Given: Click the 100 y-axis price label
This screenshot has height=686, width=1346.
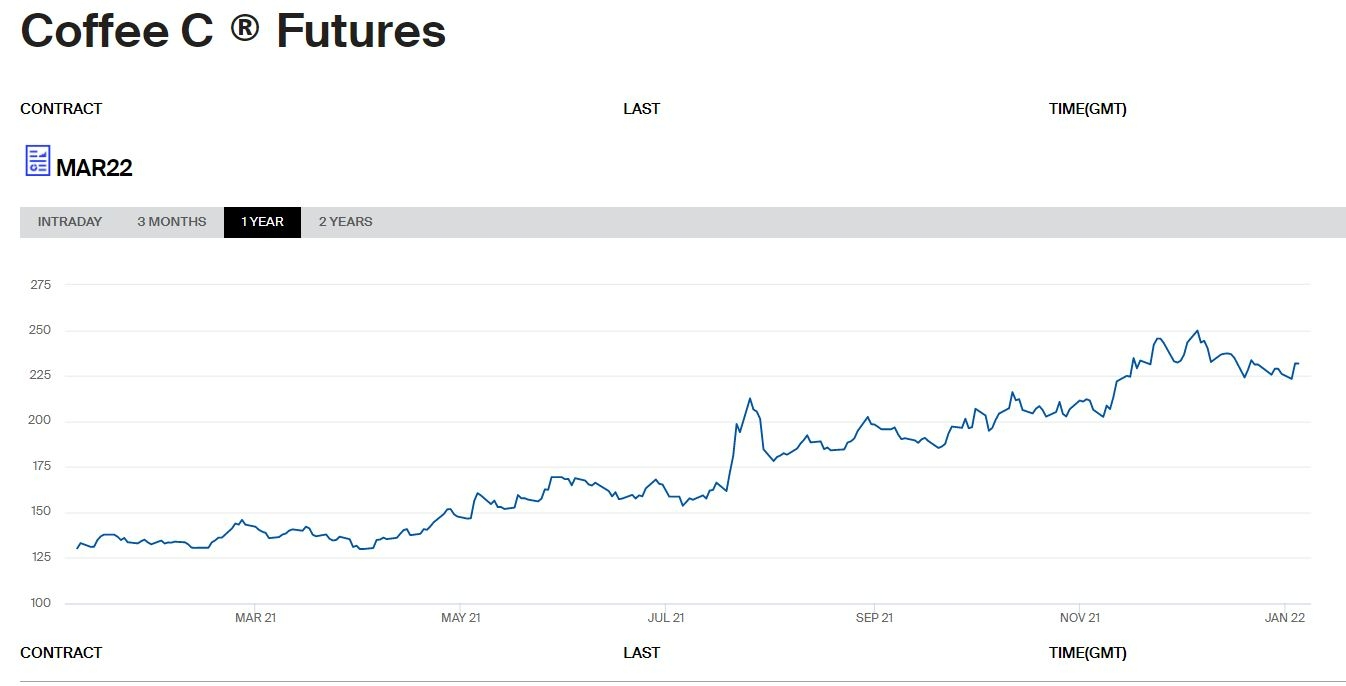Looking at the screenshot, I should pos(41,603).
